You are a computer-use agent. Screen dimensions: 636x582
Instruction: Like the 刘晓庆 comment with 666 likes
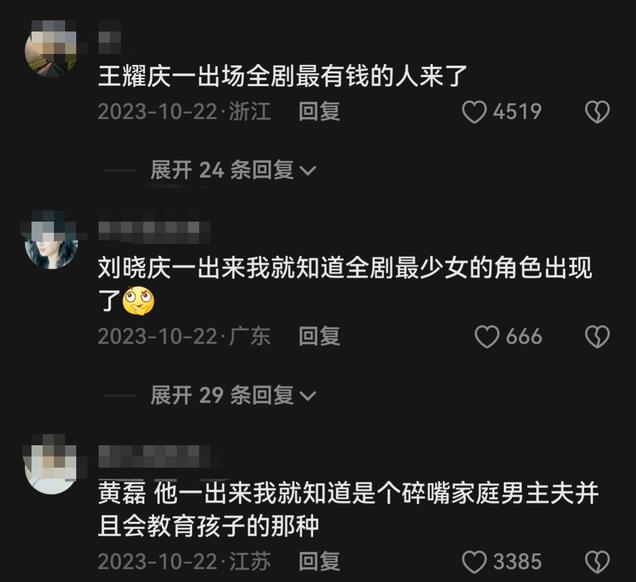pyautogui.click(x=487, y=337)
